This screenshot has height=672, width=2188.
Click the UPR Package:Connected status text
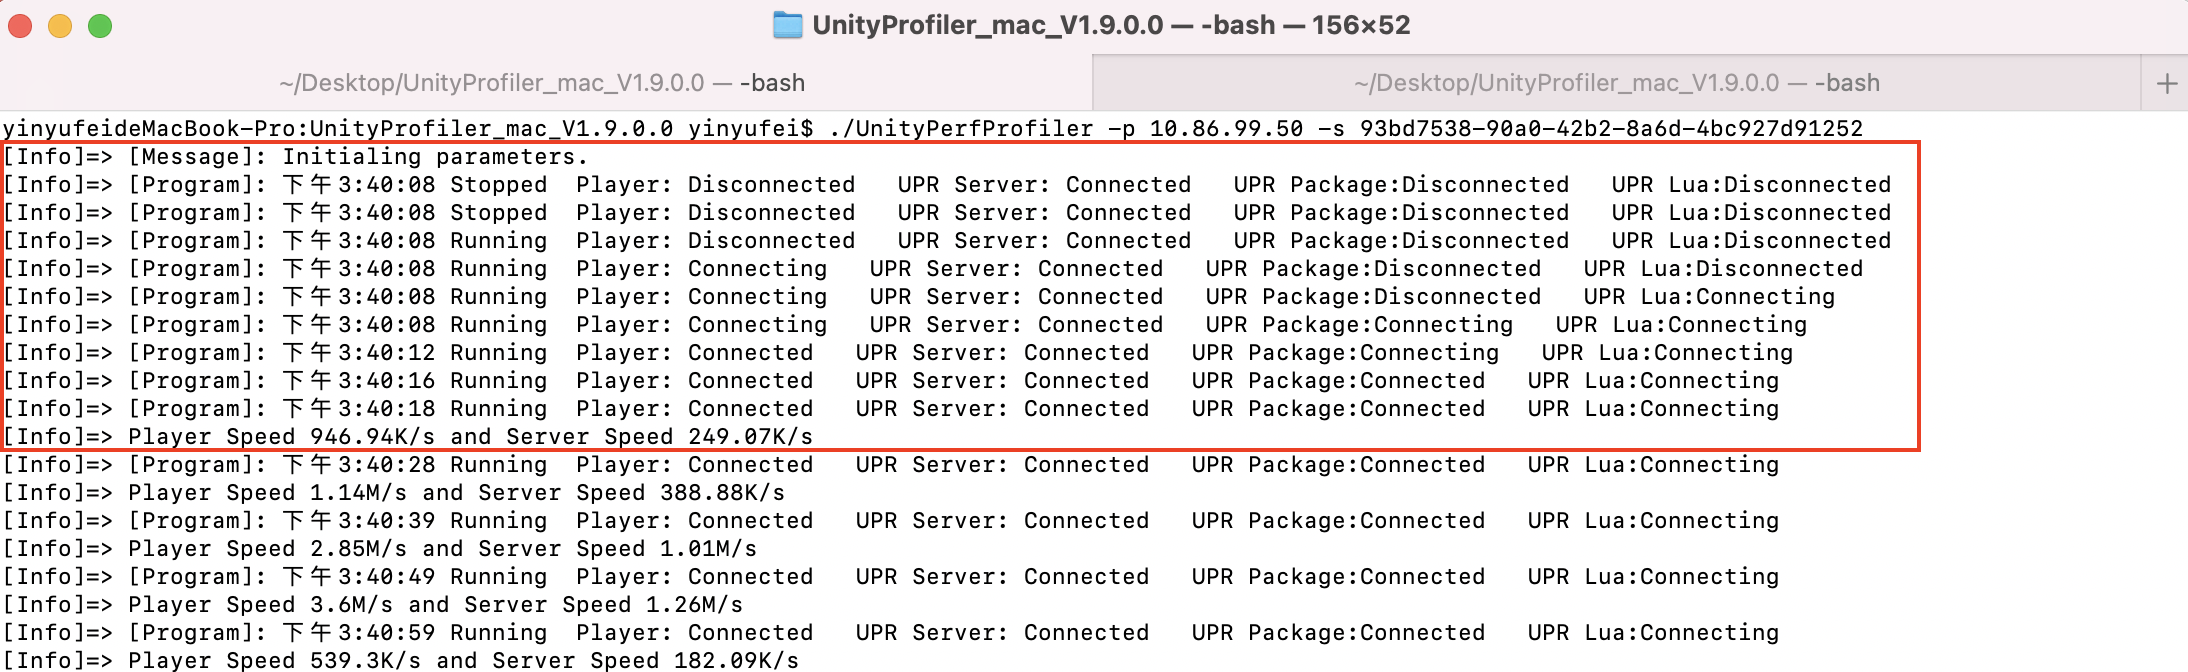coord(1340,380)
